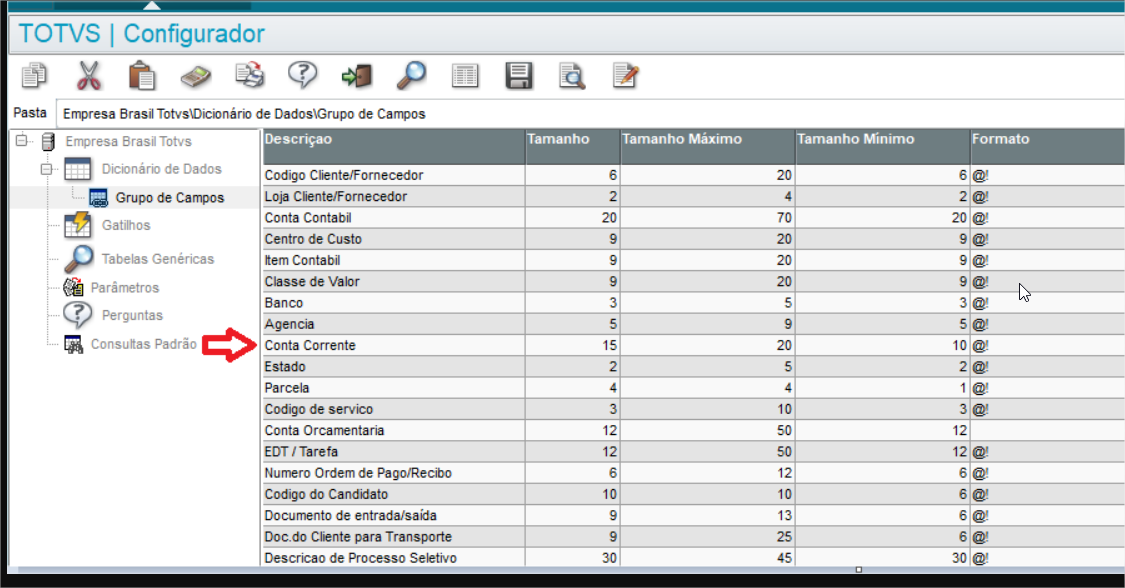Open Gatilhos in the tree
Viewport: 1125px width, 588px height.
pyautogui.click(x=126, y=225)
